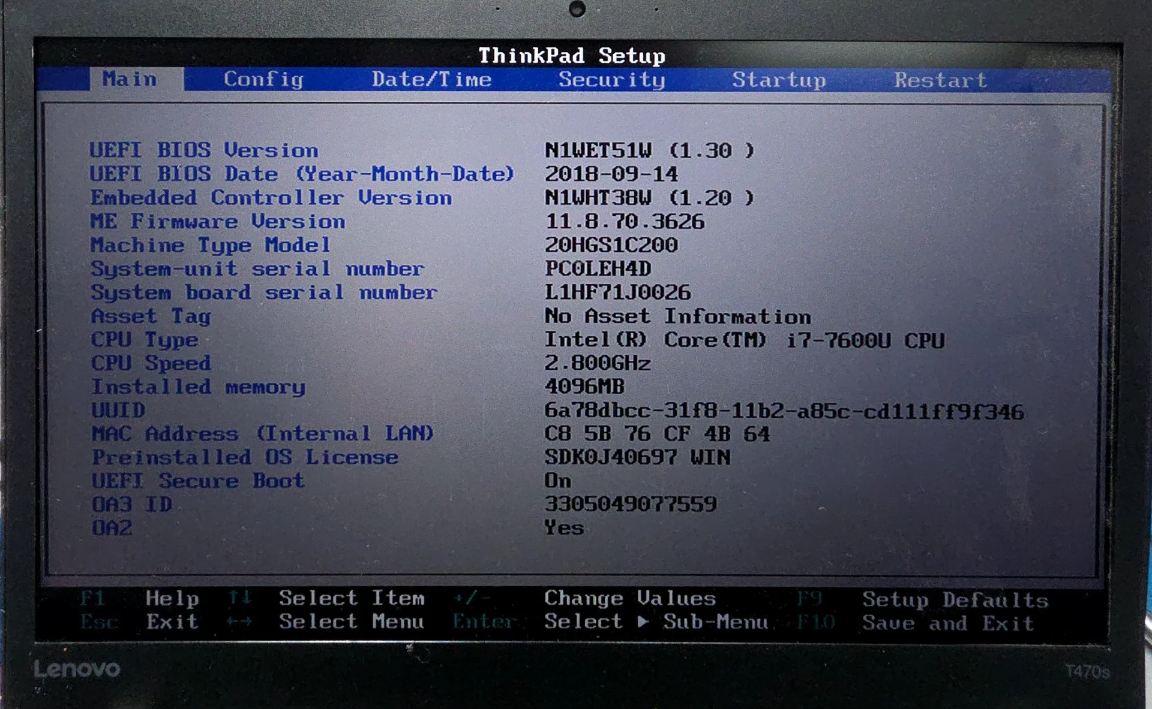Viewport: 1152px width, 709px height.
Task: Click MAC Address (Internal LAN) label
Action: click(x=262, y=433)
